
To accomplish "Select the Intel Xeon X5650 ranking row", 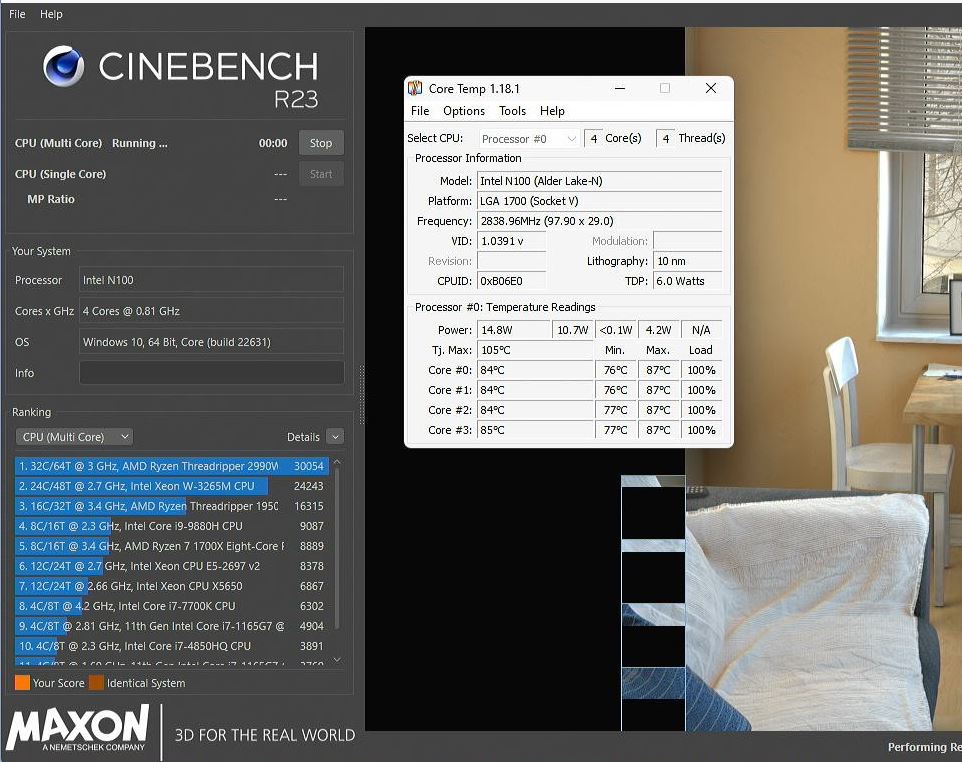I will coord(172,586).
